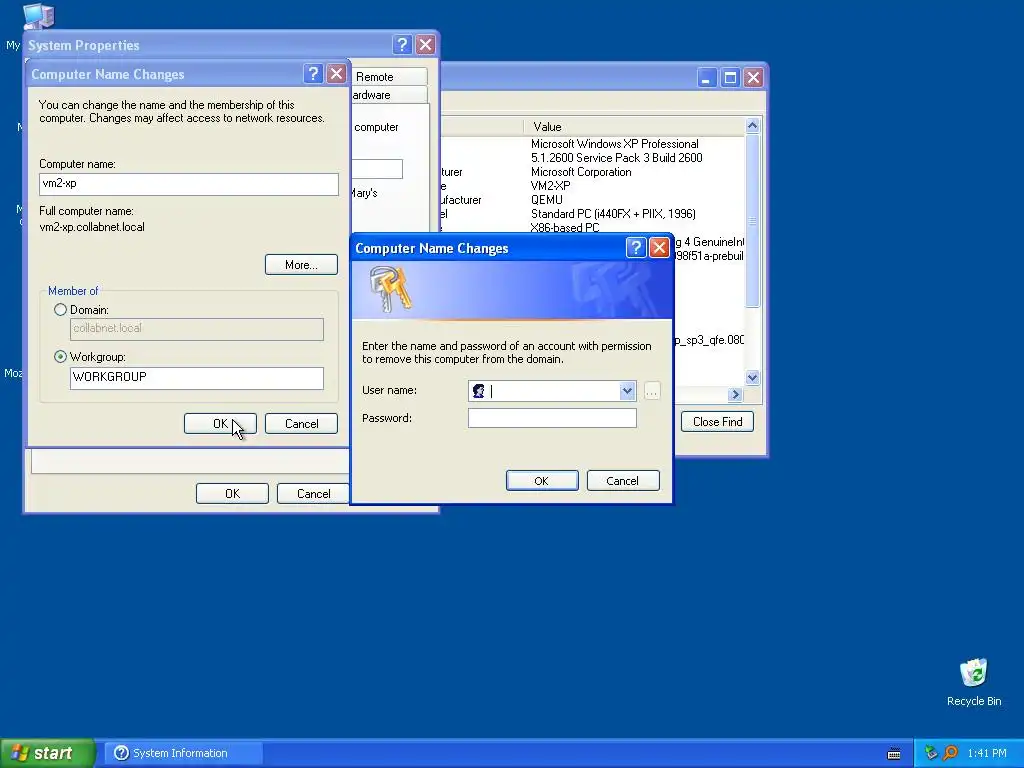Click horizontal scroll right arrow in System Information
The image size is (1024, 768).
(x=735, y=394)
